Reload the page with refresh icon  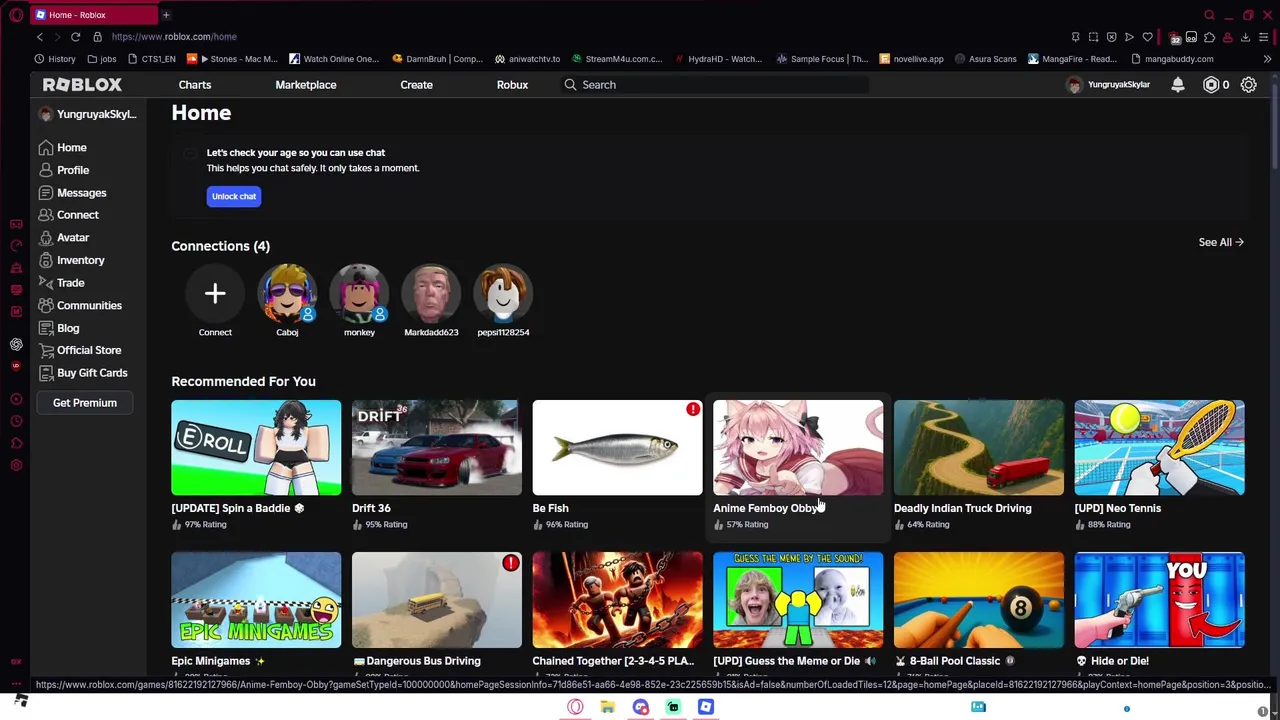(x=75, y=37)
